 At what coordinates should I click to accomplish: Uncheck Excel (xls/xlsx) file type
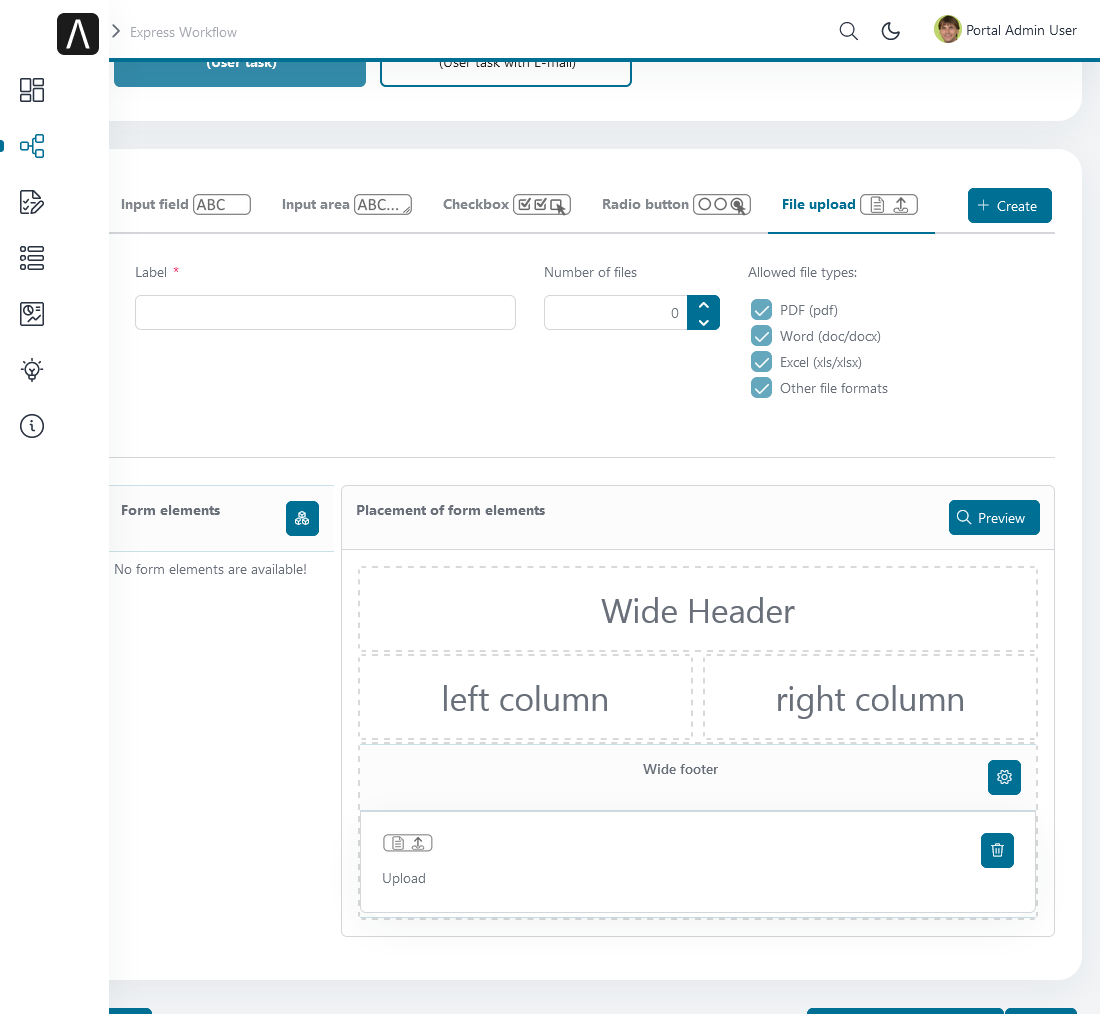[x=761, y=361]
